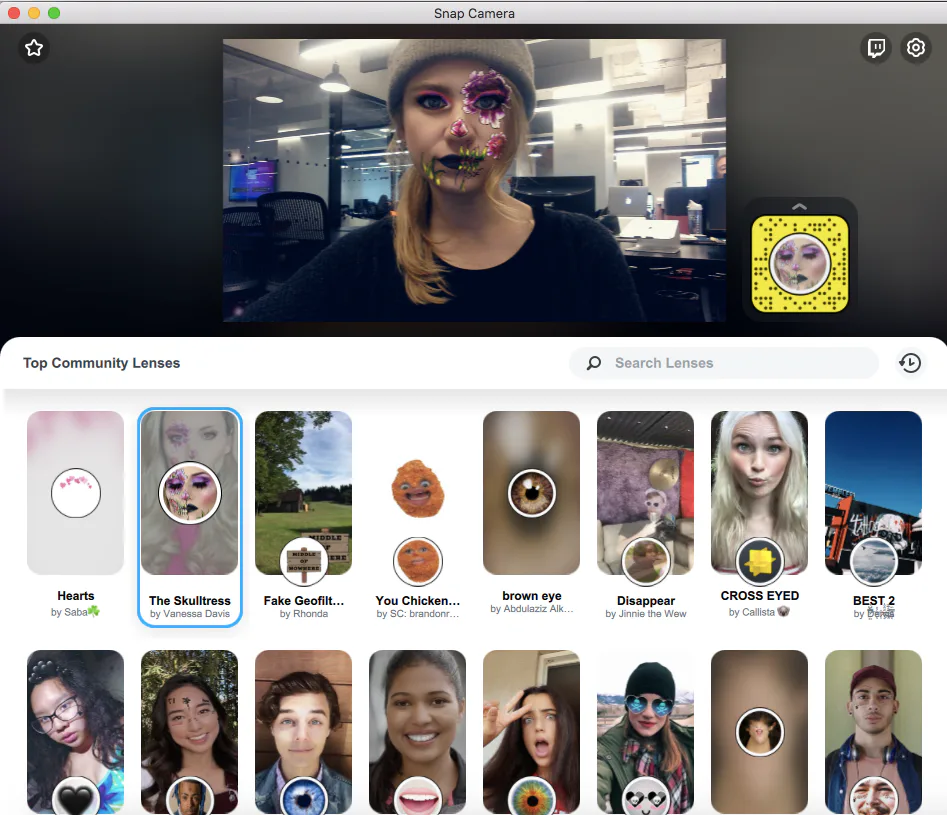The height and width of the screenshot is (815, 947).
Task: Select the blue eye lens card
Action: [x=304, y=732]
